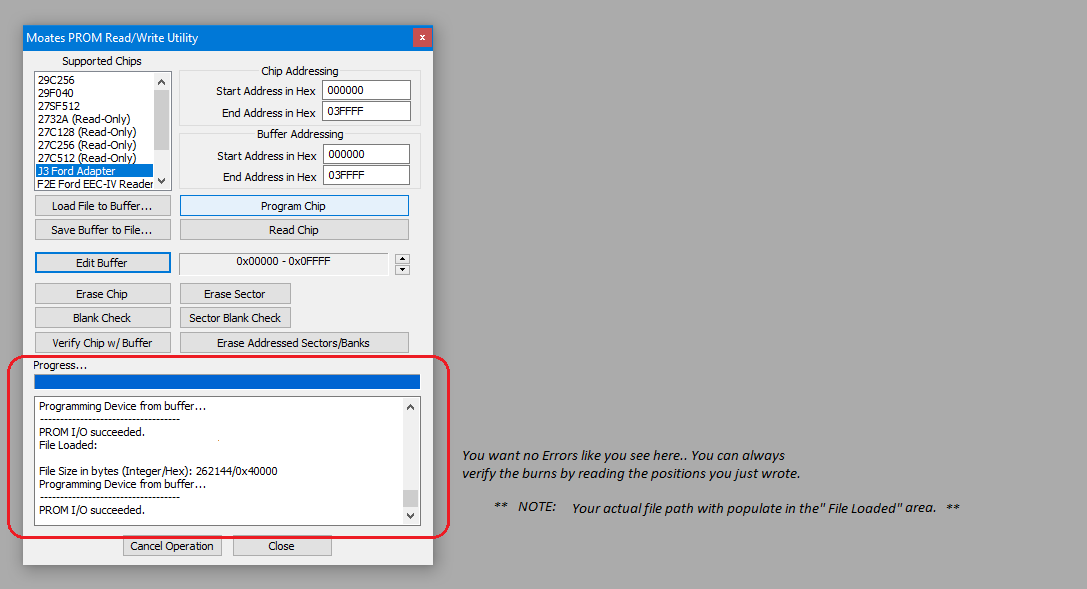Select 27C256 (Read-Only) chip
The height and width of the screenshot is (589, 1087).
click(x=87, y=145)
